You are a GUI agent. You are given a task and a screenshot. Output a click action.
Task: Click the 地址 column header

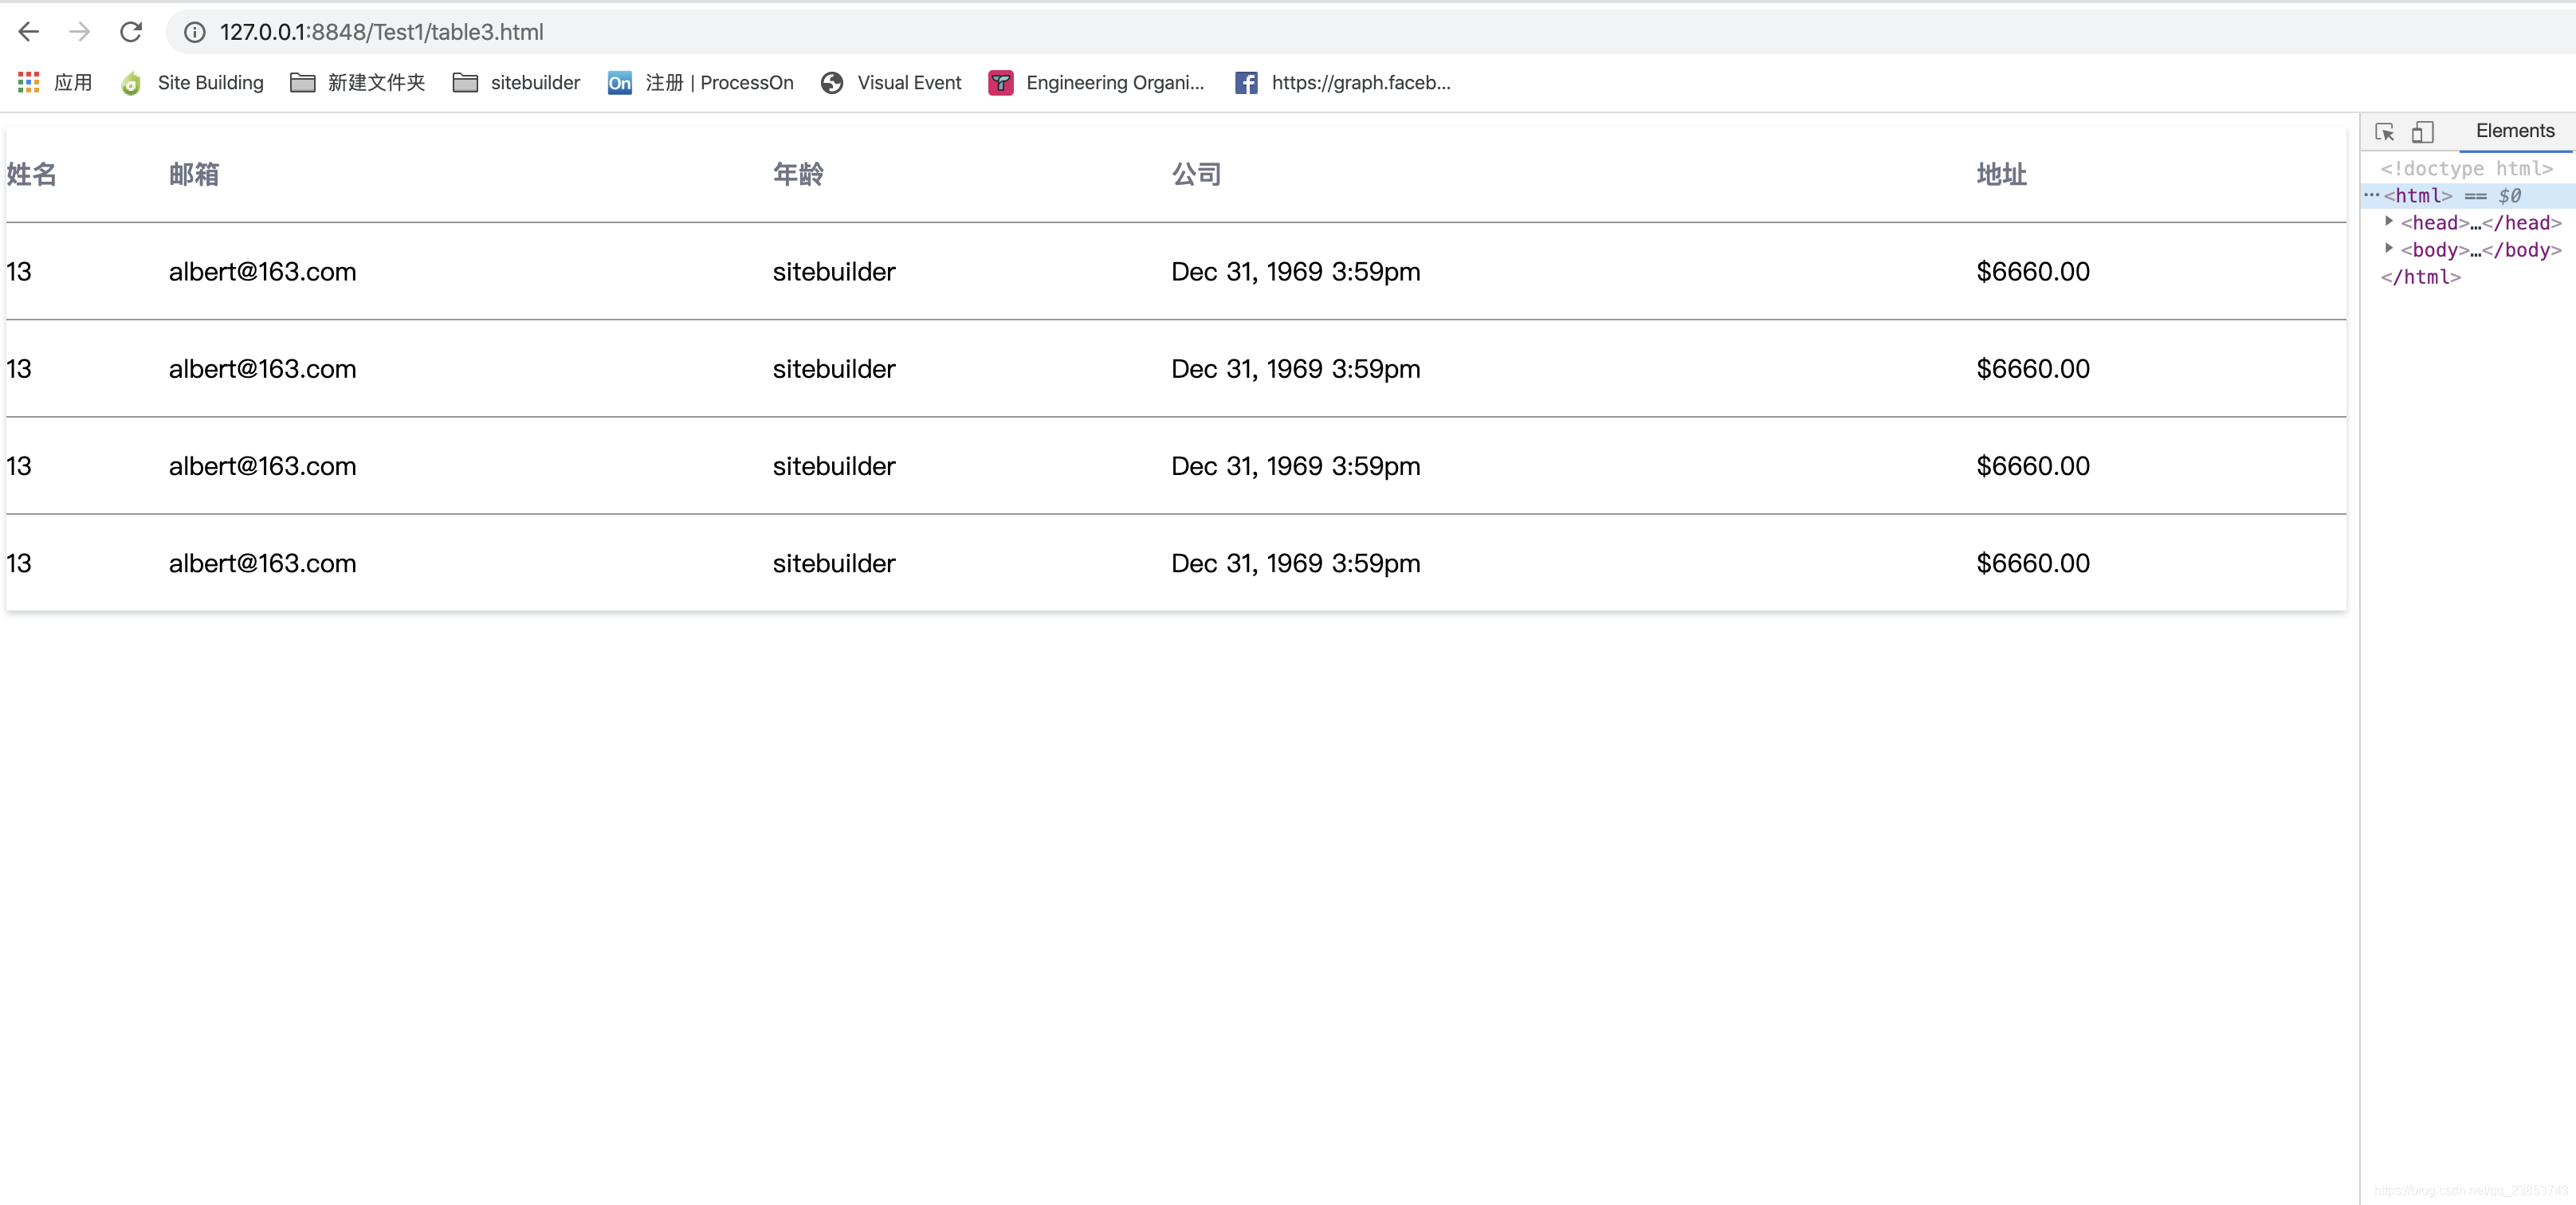pos(2002,174)
